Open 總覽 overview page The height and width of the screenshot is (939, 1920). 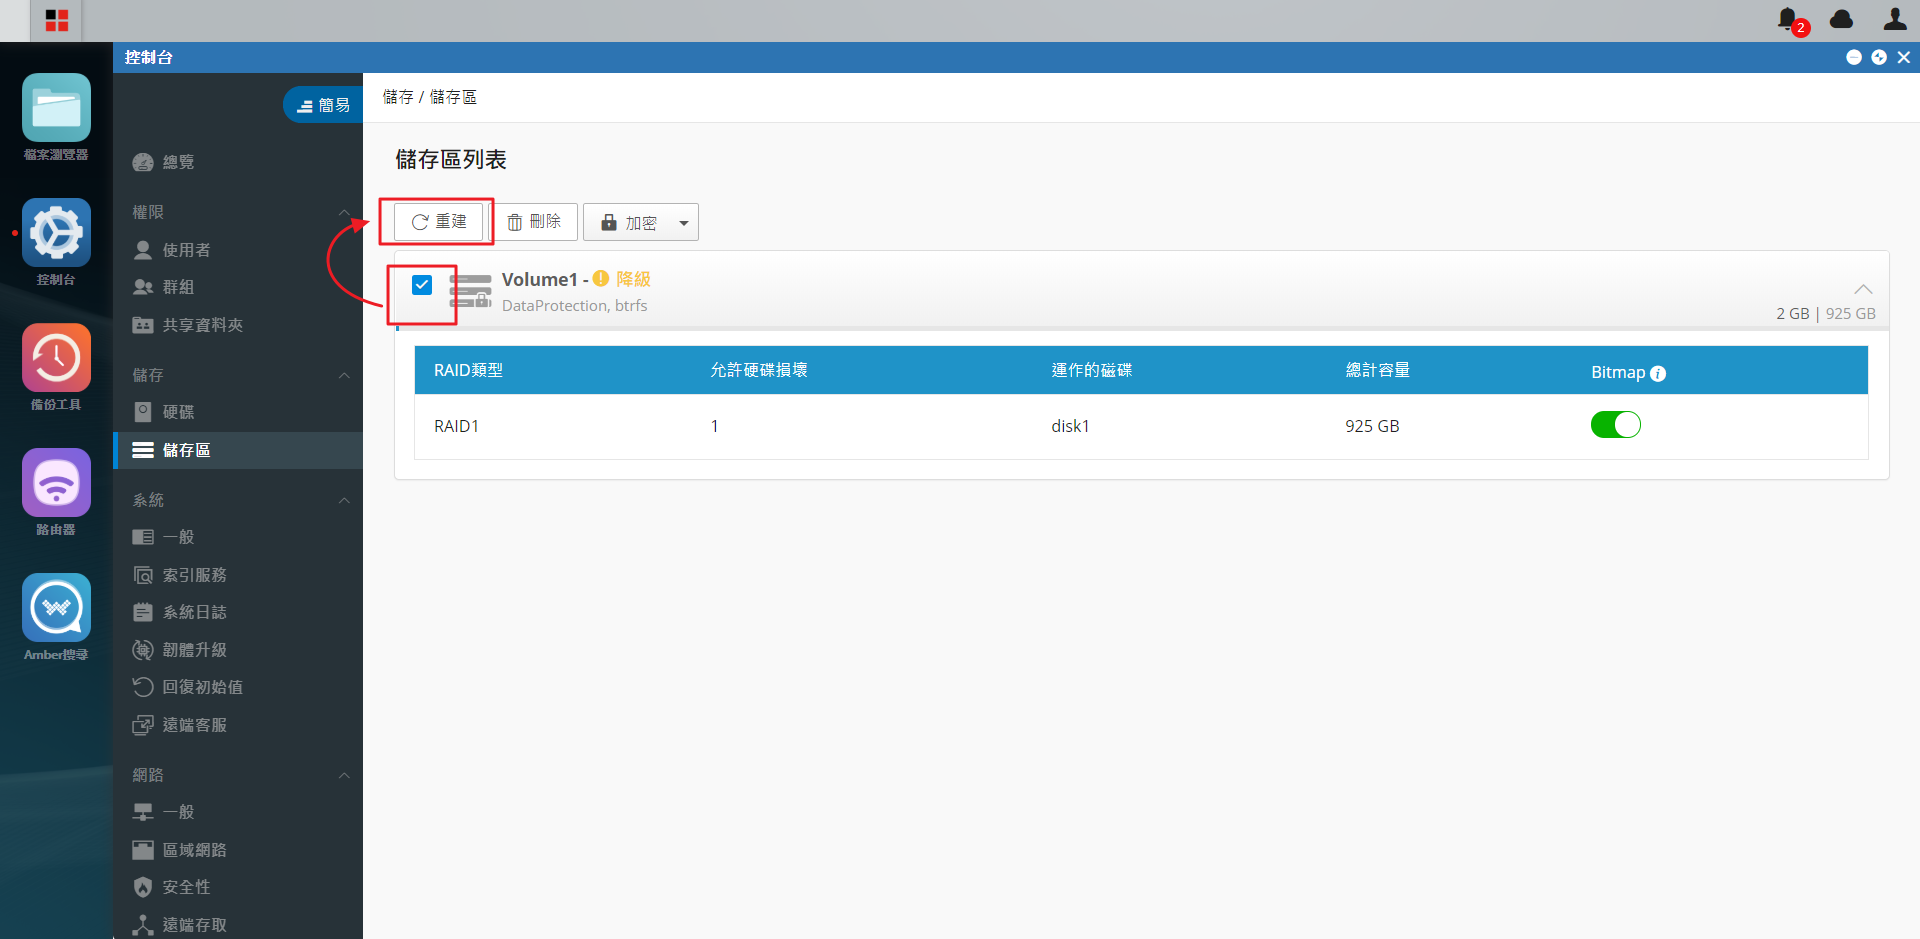[x=238, y=162]
